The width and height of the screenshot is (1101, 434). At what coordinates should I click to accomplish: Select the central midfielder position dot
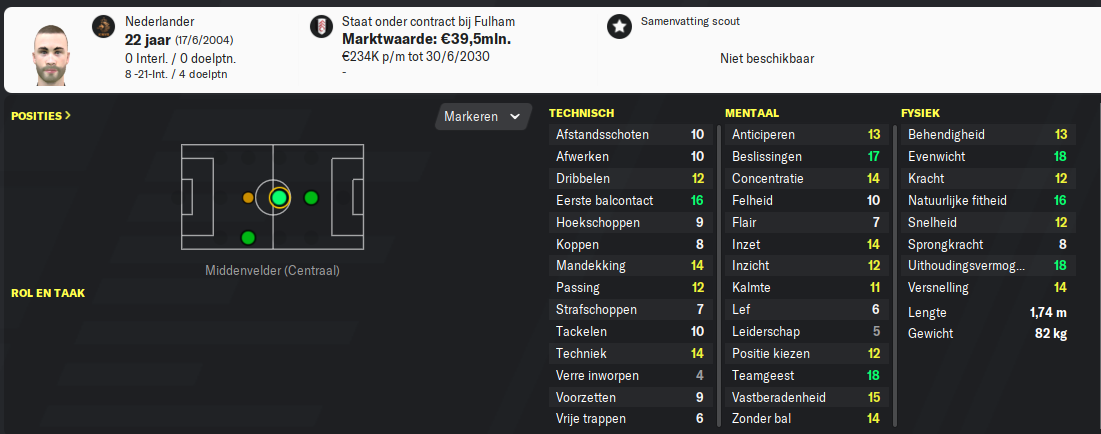pyautogui.click(x=279, y=198)
